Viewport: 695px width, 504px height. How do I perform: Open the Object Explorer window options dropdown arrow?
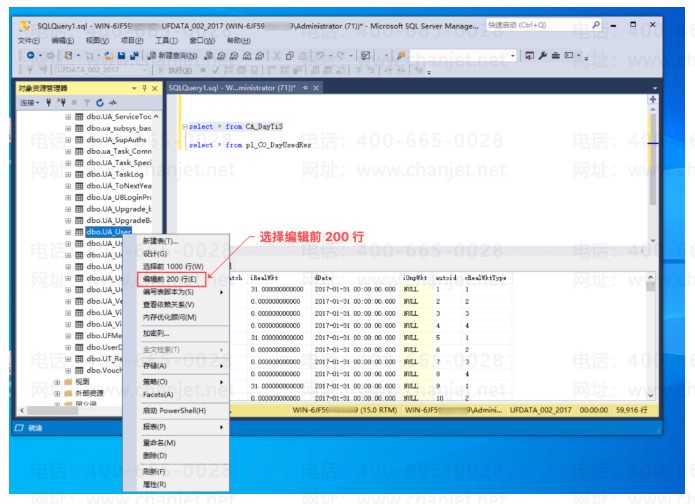click(134, 88)
